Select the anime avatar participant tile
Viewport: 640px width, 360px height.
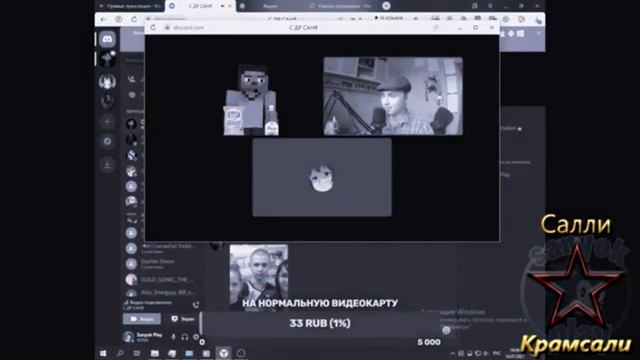click(x=322, y=177)
